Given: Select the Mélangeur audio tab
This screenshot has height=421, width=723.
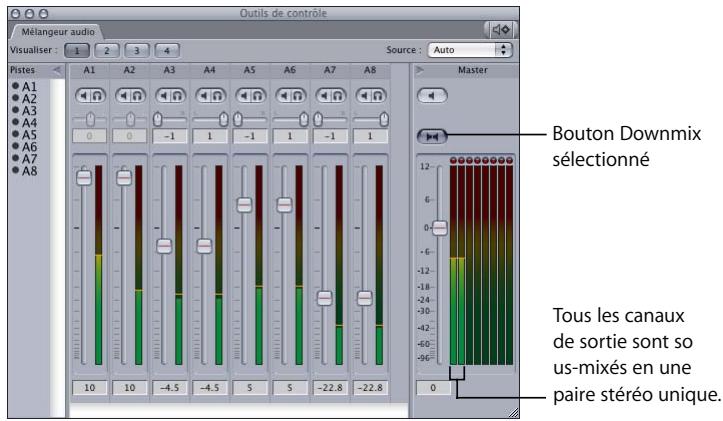Looking at the screenshot, I should click(58, 32).
